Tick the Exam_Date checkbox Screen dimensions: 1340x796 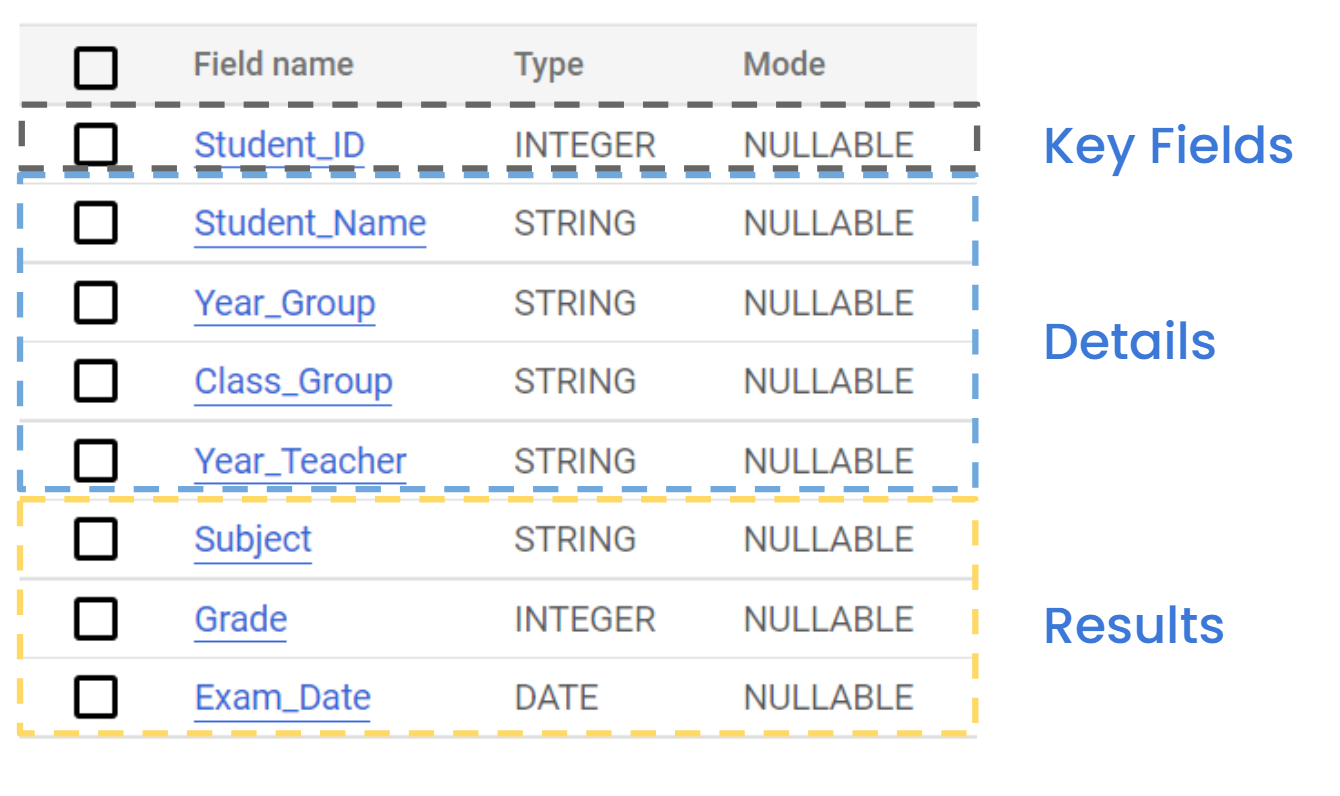[96, 697]
